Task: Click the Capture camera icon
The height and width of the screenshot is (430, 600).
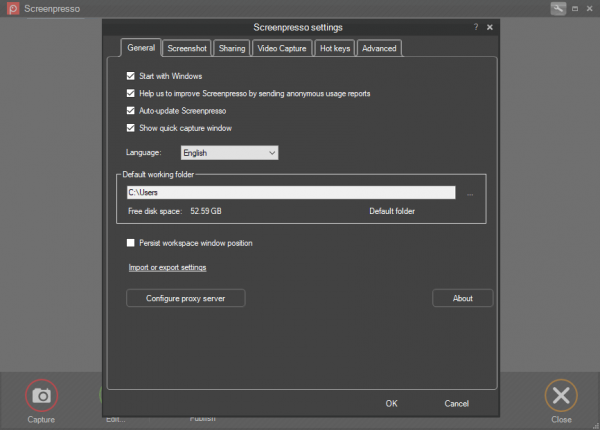Action: pyautogui.click(x=42, y=395)
